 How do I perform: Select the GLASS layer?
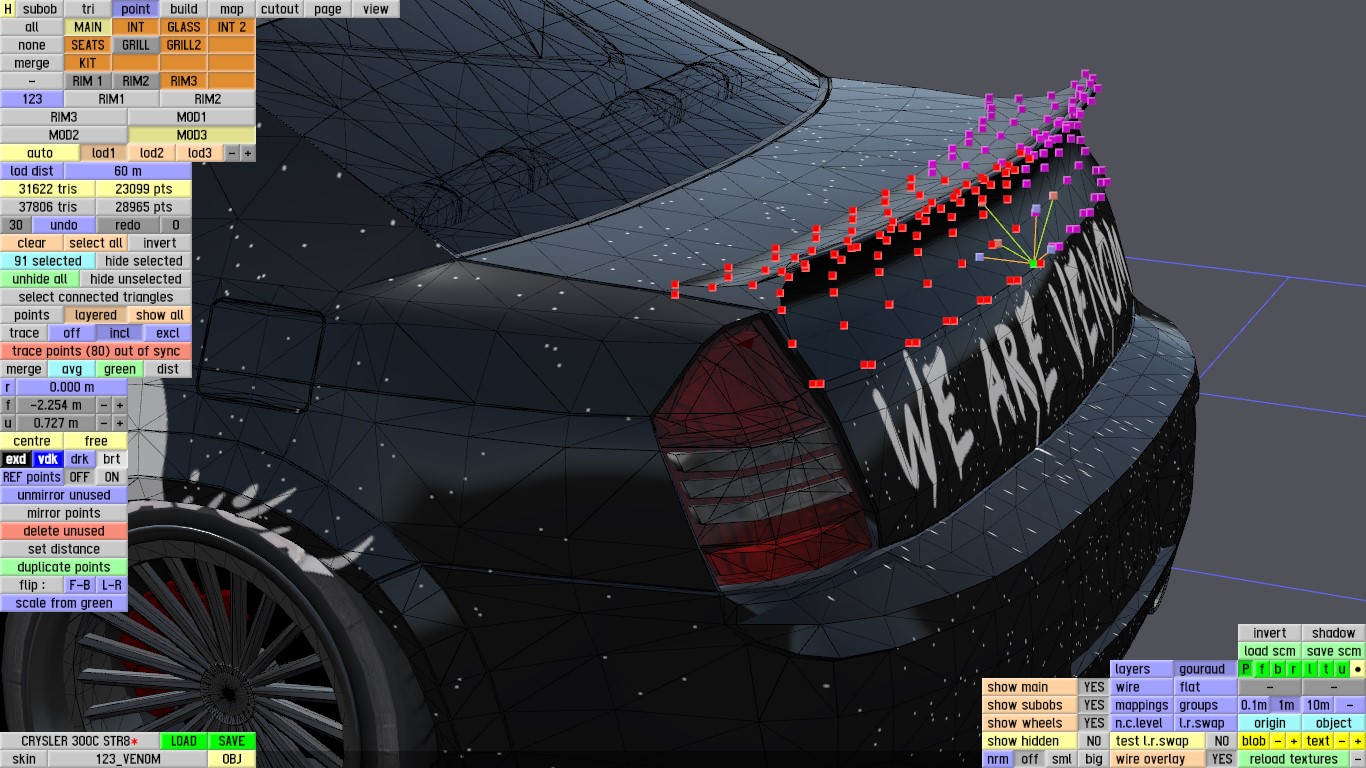point(184,27)
